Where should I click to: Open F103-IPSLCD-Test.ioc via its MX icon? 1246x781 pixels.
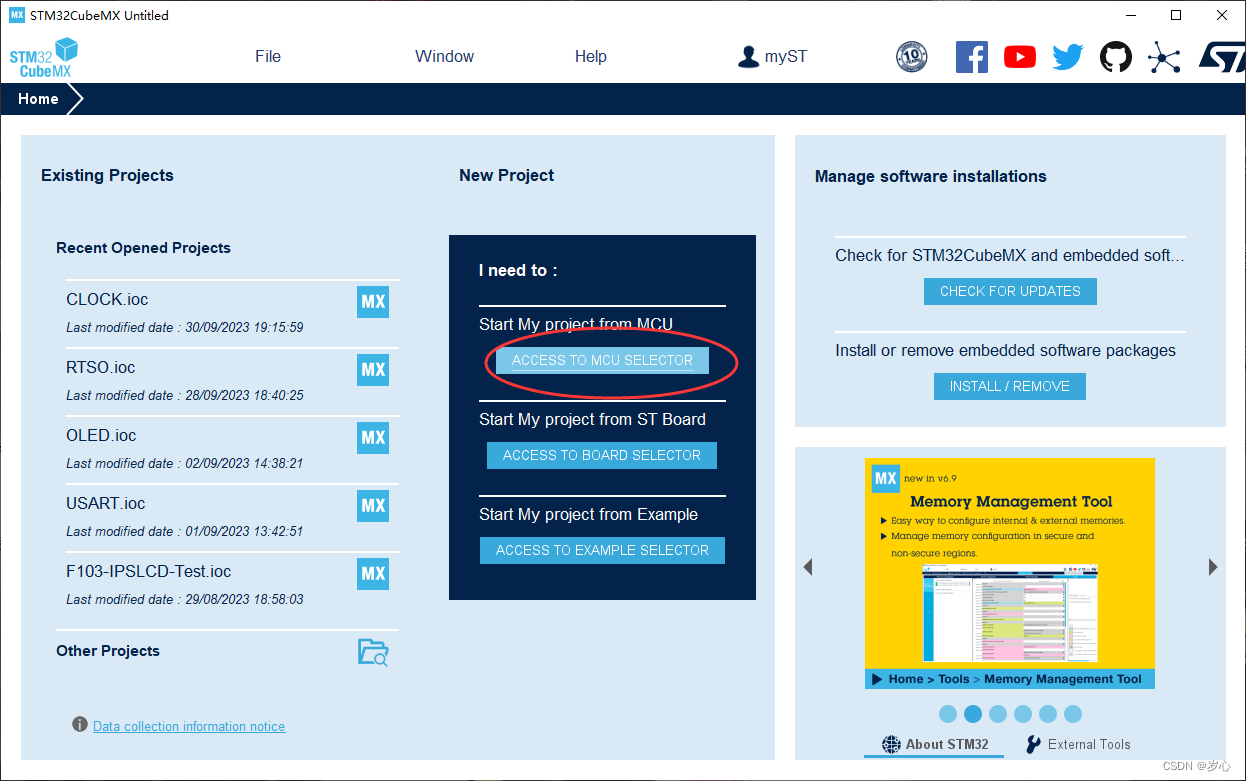click(x=373, y=574)
